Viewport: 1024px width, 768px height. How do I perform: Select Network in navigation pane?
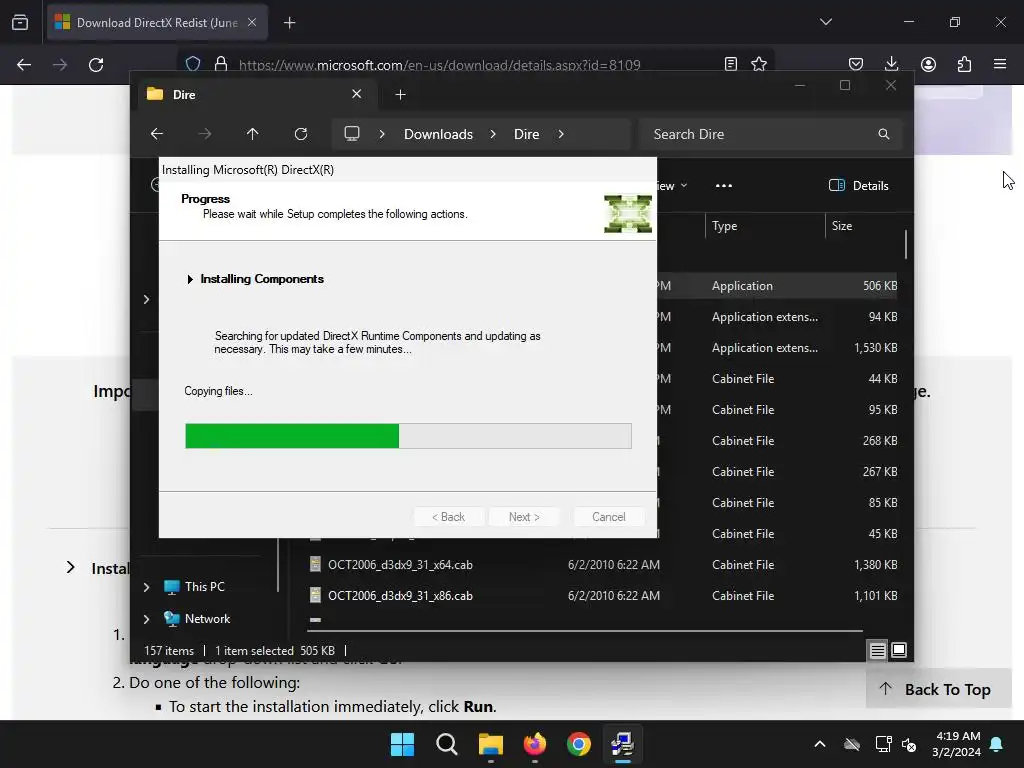click(x=207, y=619)
